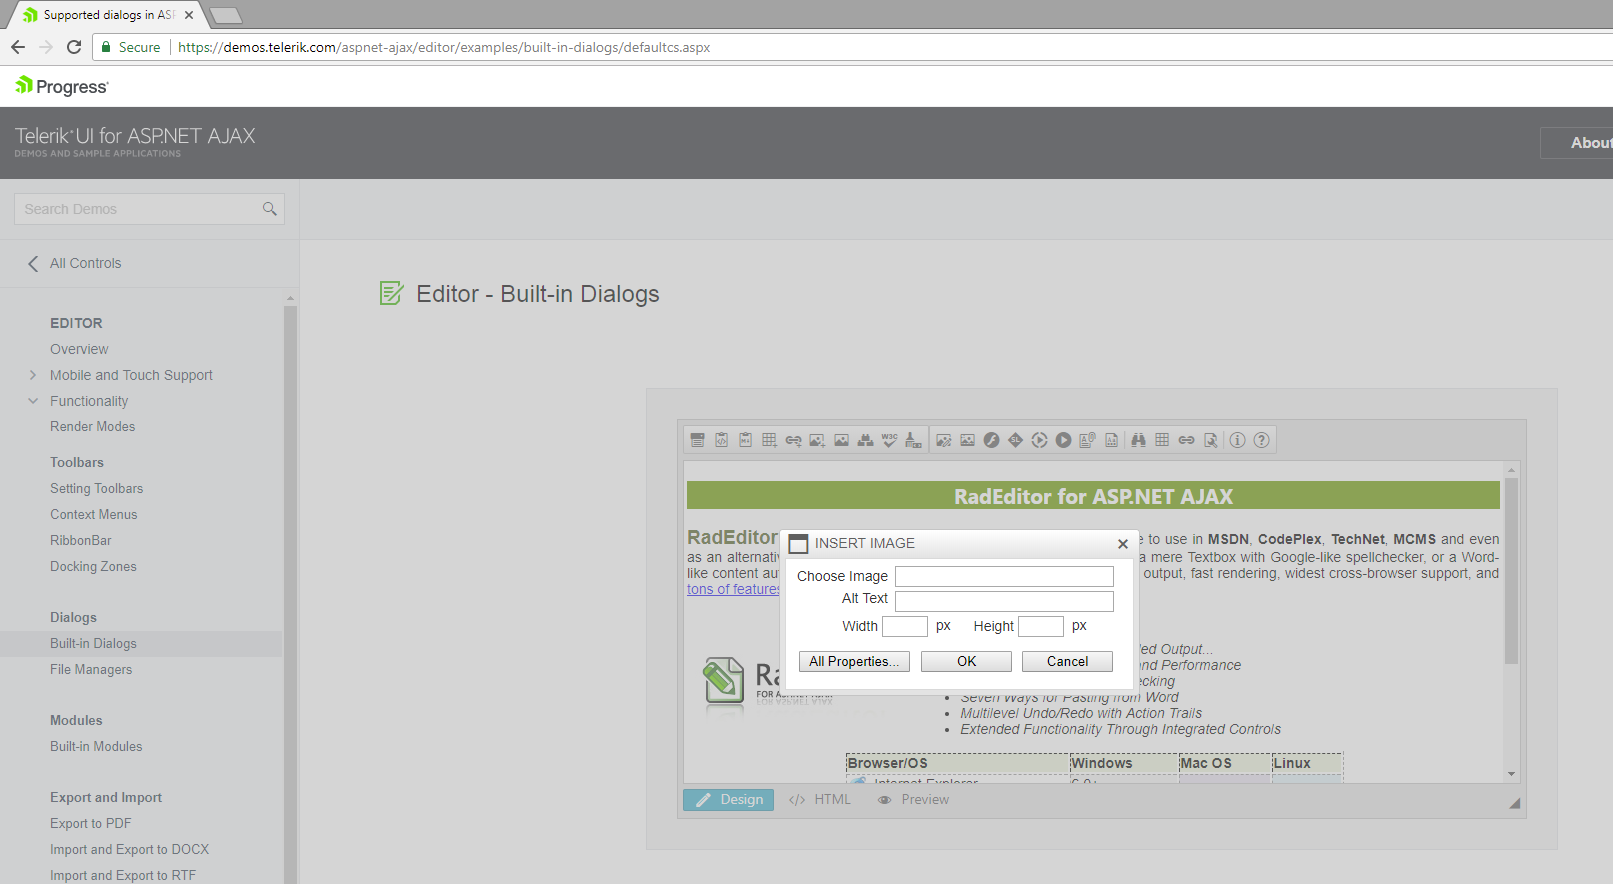This screenshot has height=884, width=1613.
Task: Click the About info icon in editor toolbar
Action: [1237, 440]
